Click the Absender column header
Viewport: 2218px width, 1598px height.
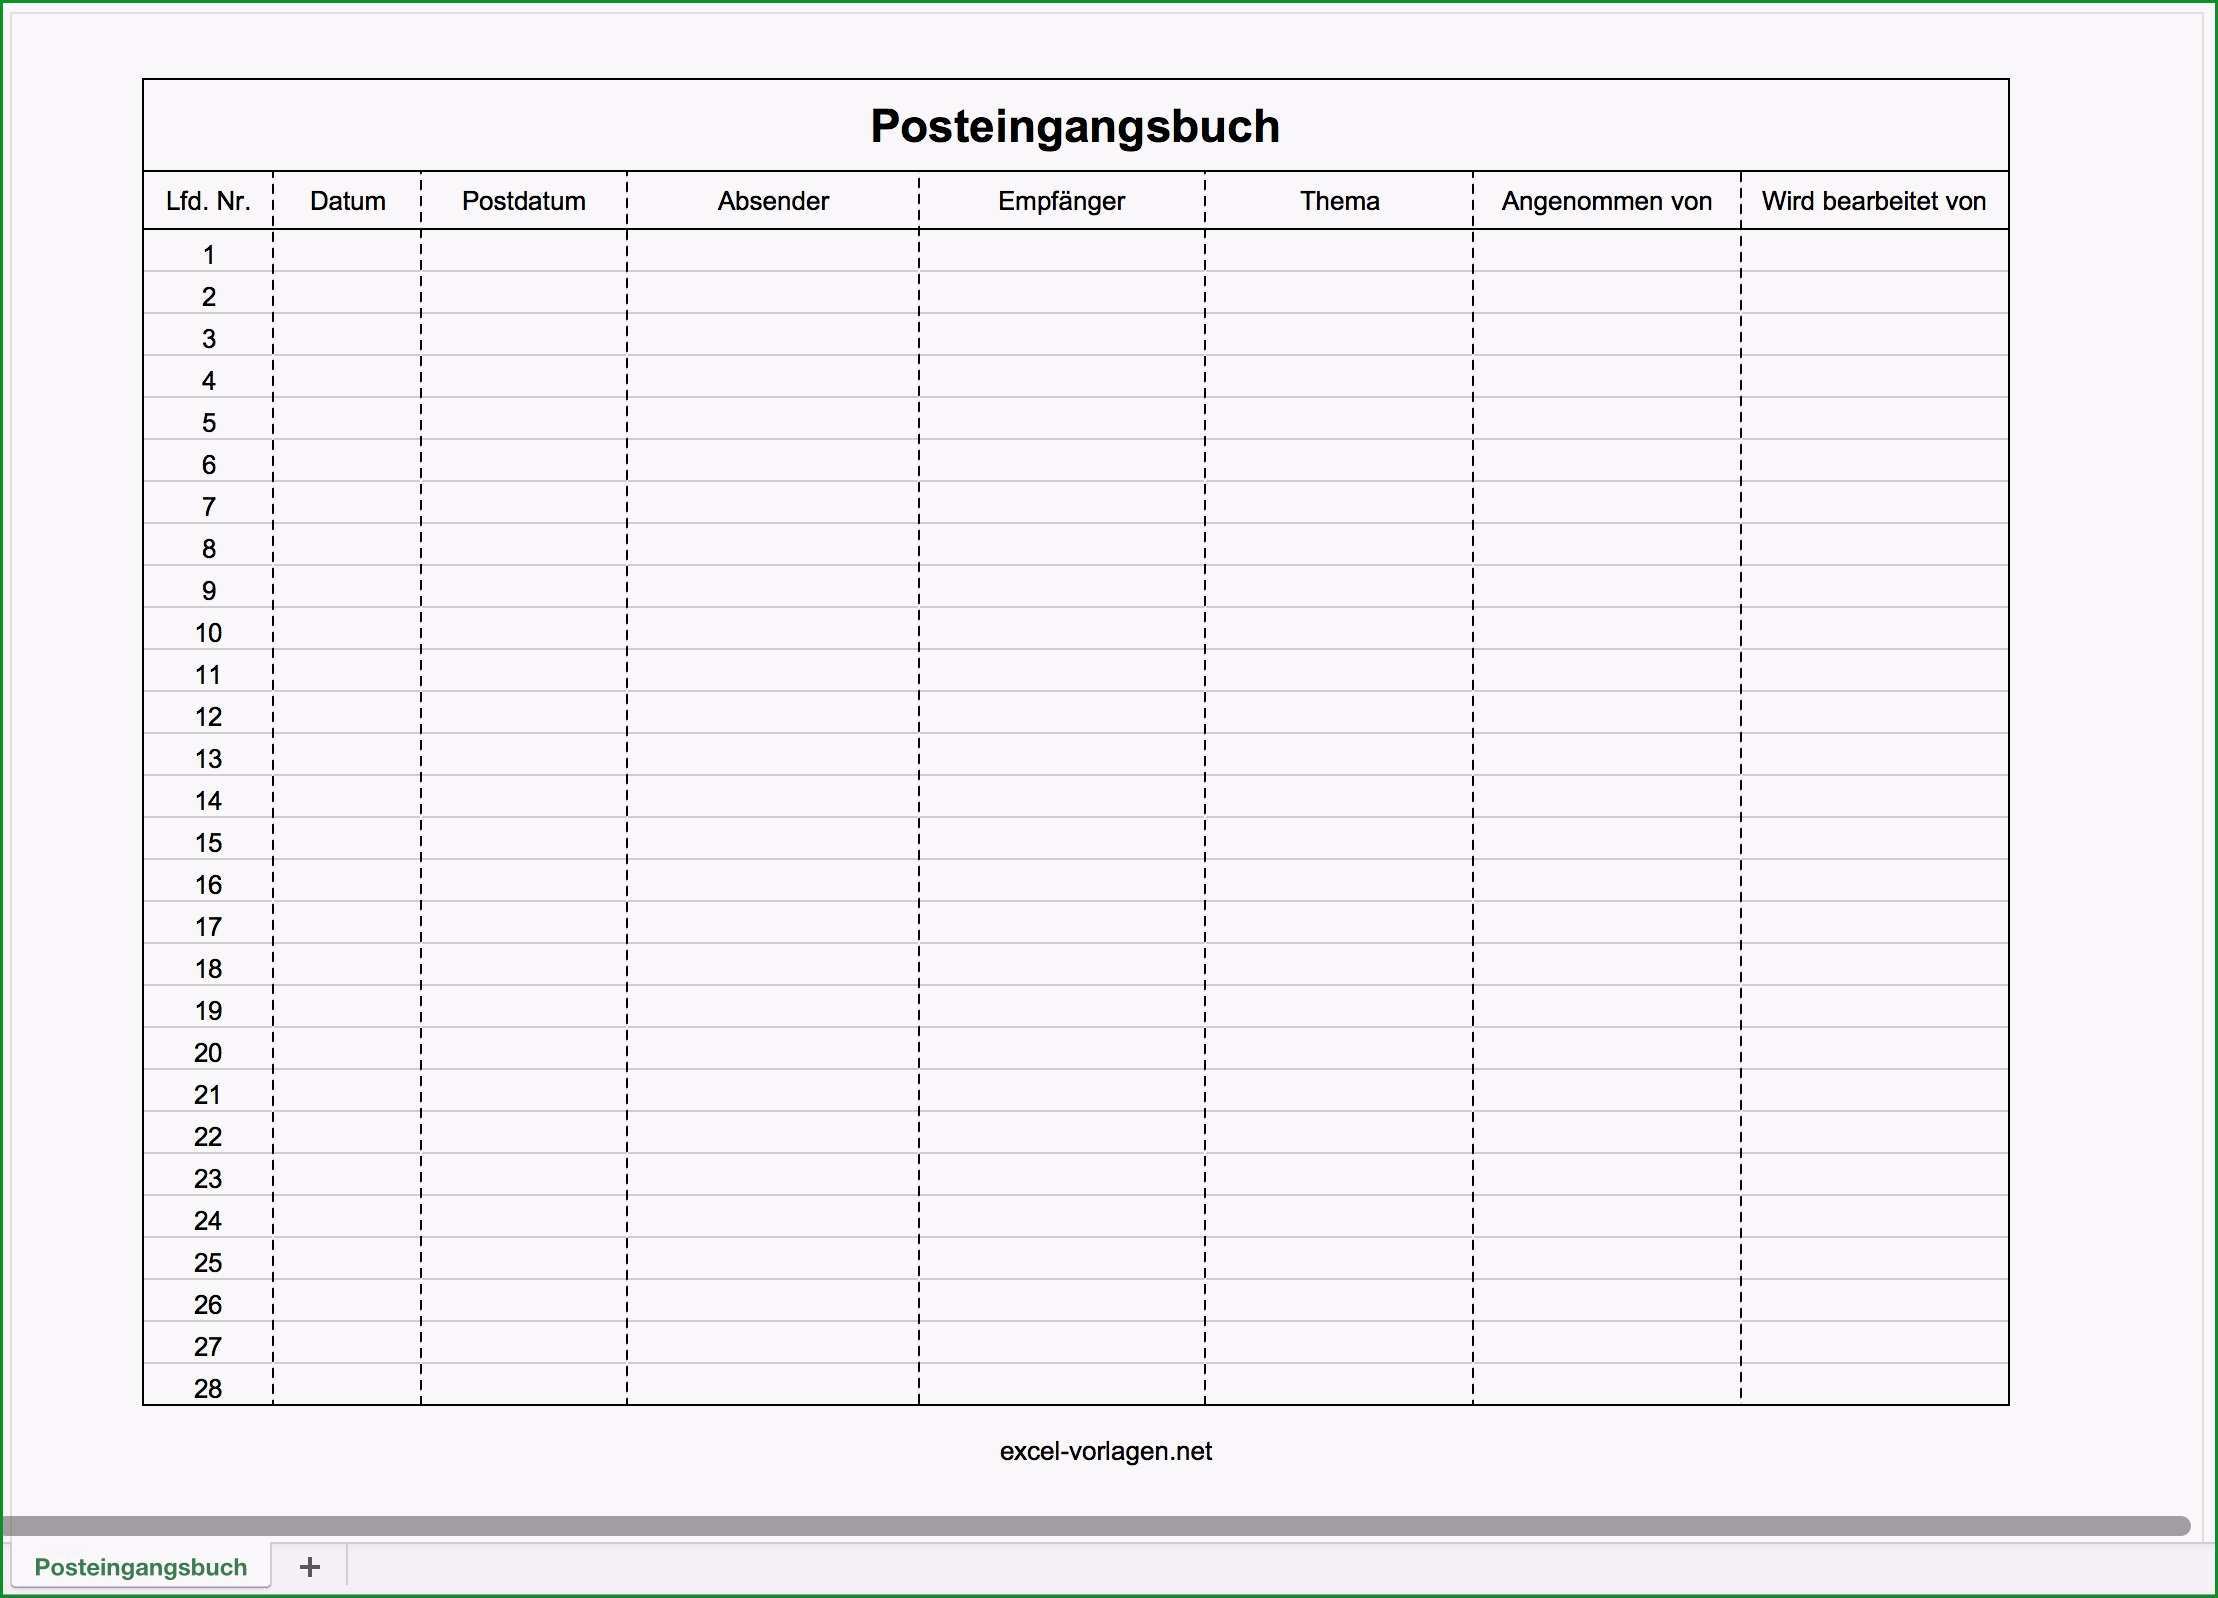point(773,201)
